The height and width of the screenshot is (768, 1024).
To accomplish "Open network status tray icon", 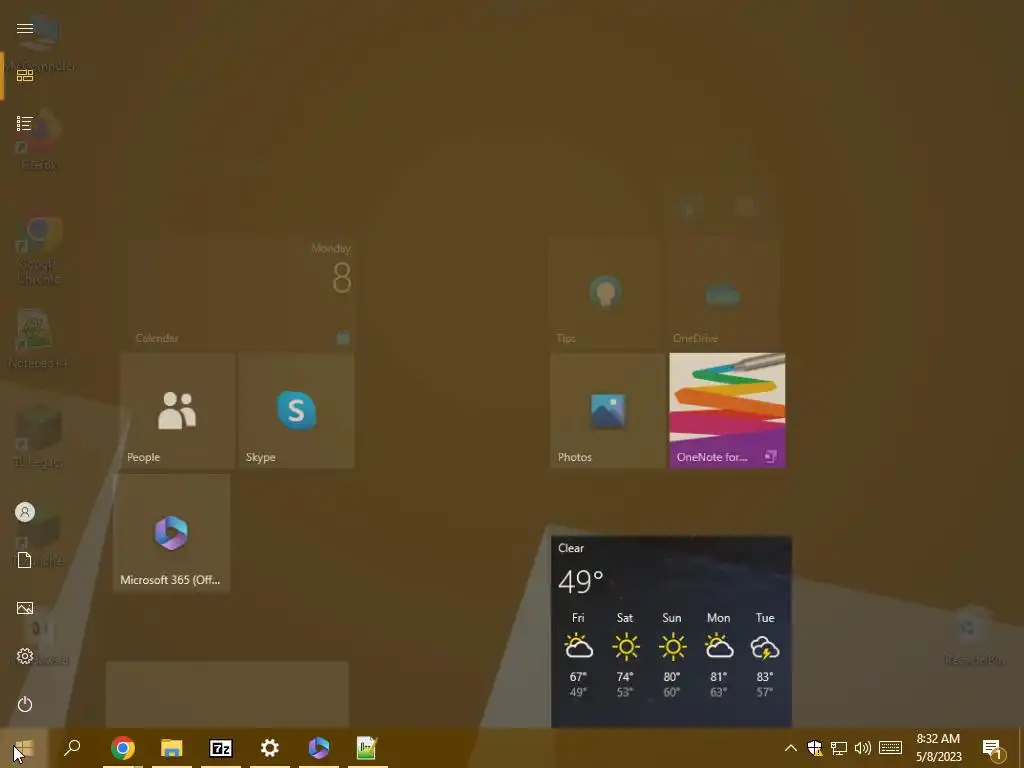I will coord(839,748).
